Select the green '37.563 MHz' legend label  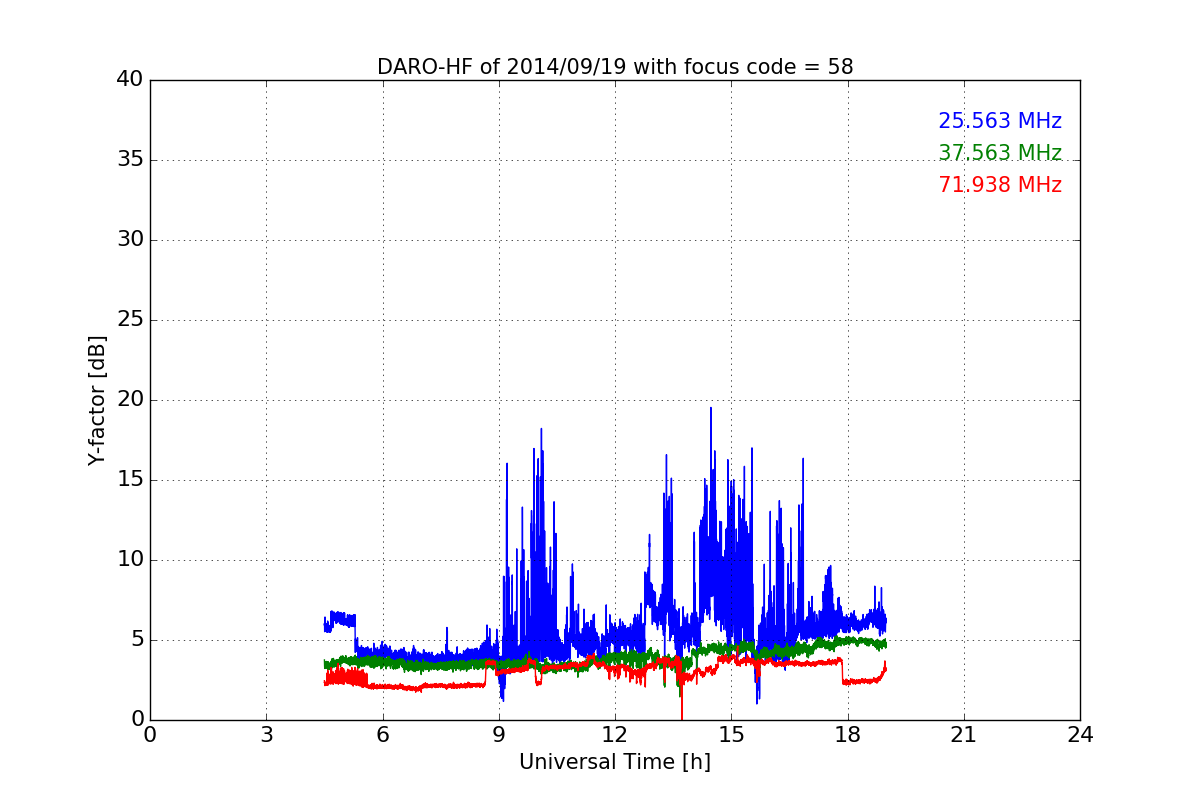pyautogui.click(x=1000, y=153)
